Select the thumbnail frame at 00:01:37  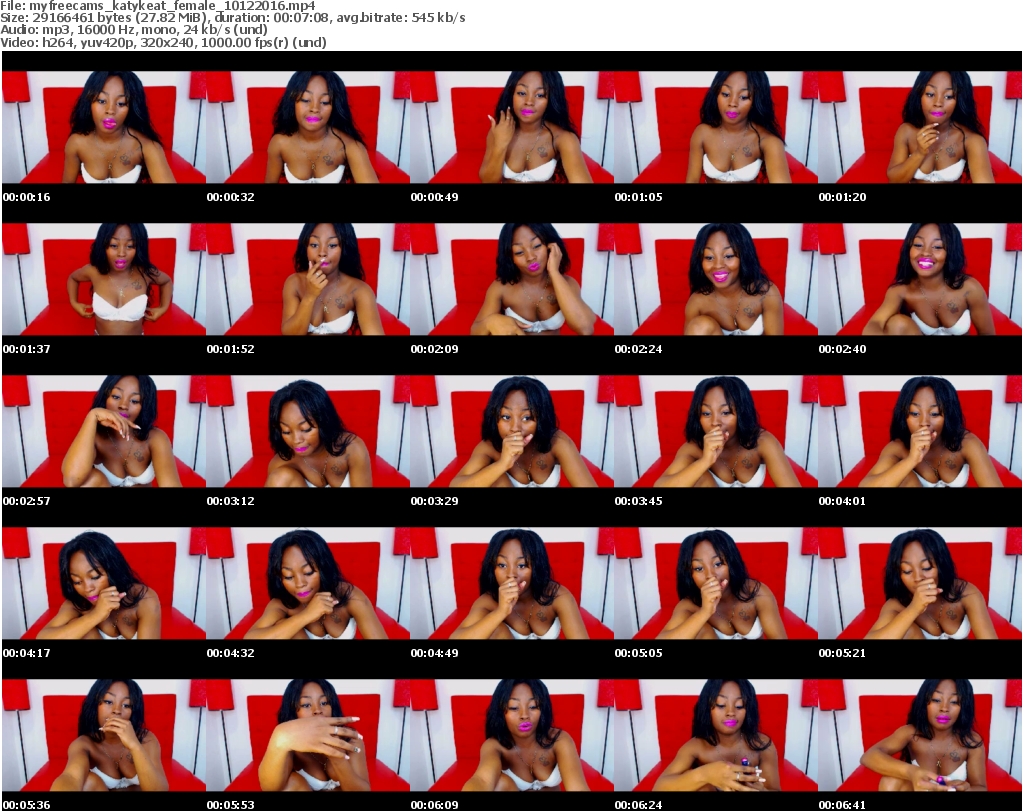coord(104,279)
